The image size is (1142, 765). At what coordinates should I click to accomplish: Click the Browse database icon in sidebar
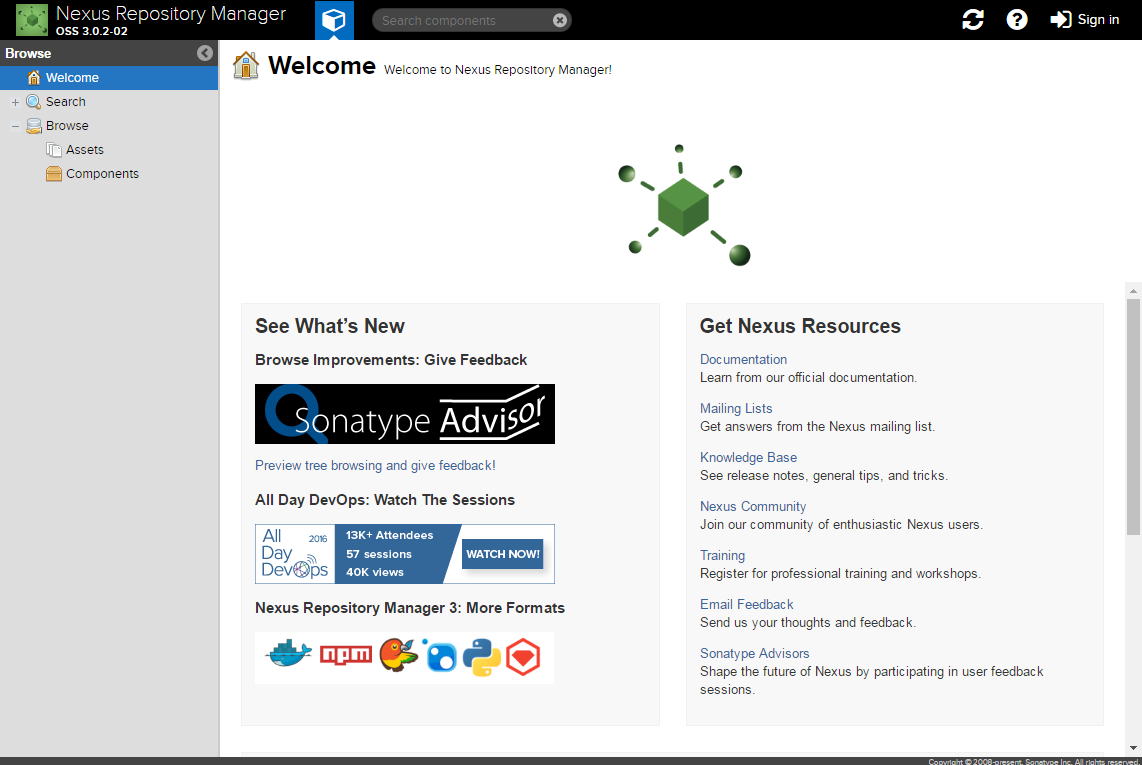(x=34, y=126)
